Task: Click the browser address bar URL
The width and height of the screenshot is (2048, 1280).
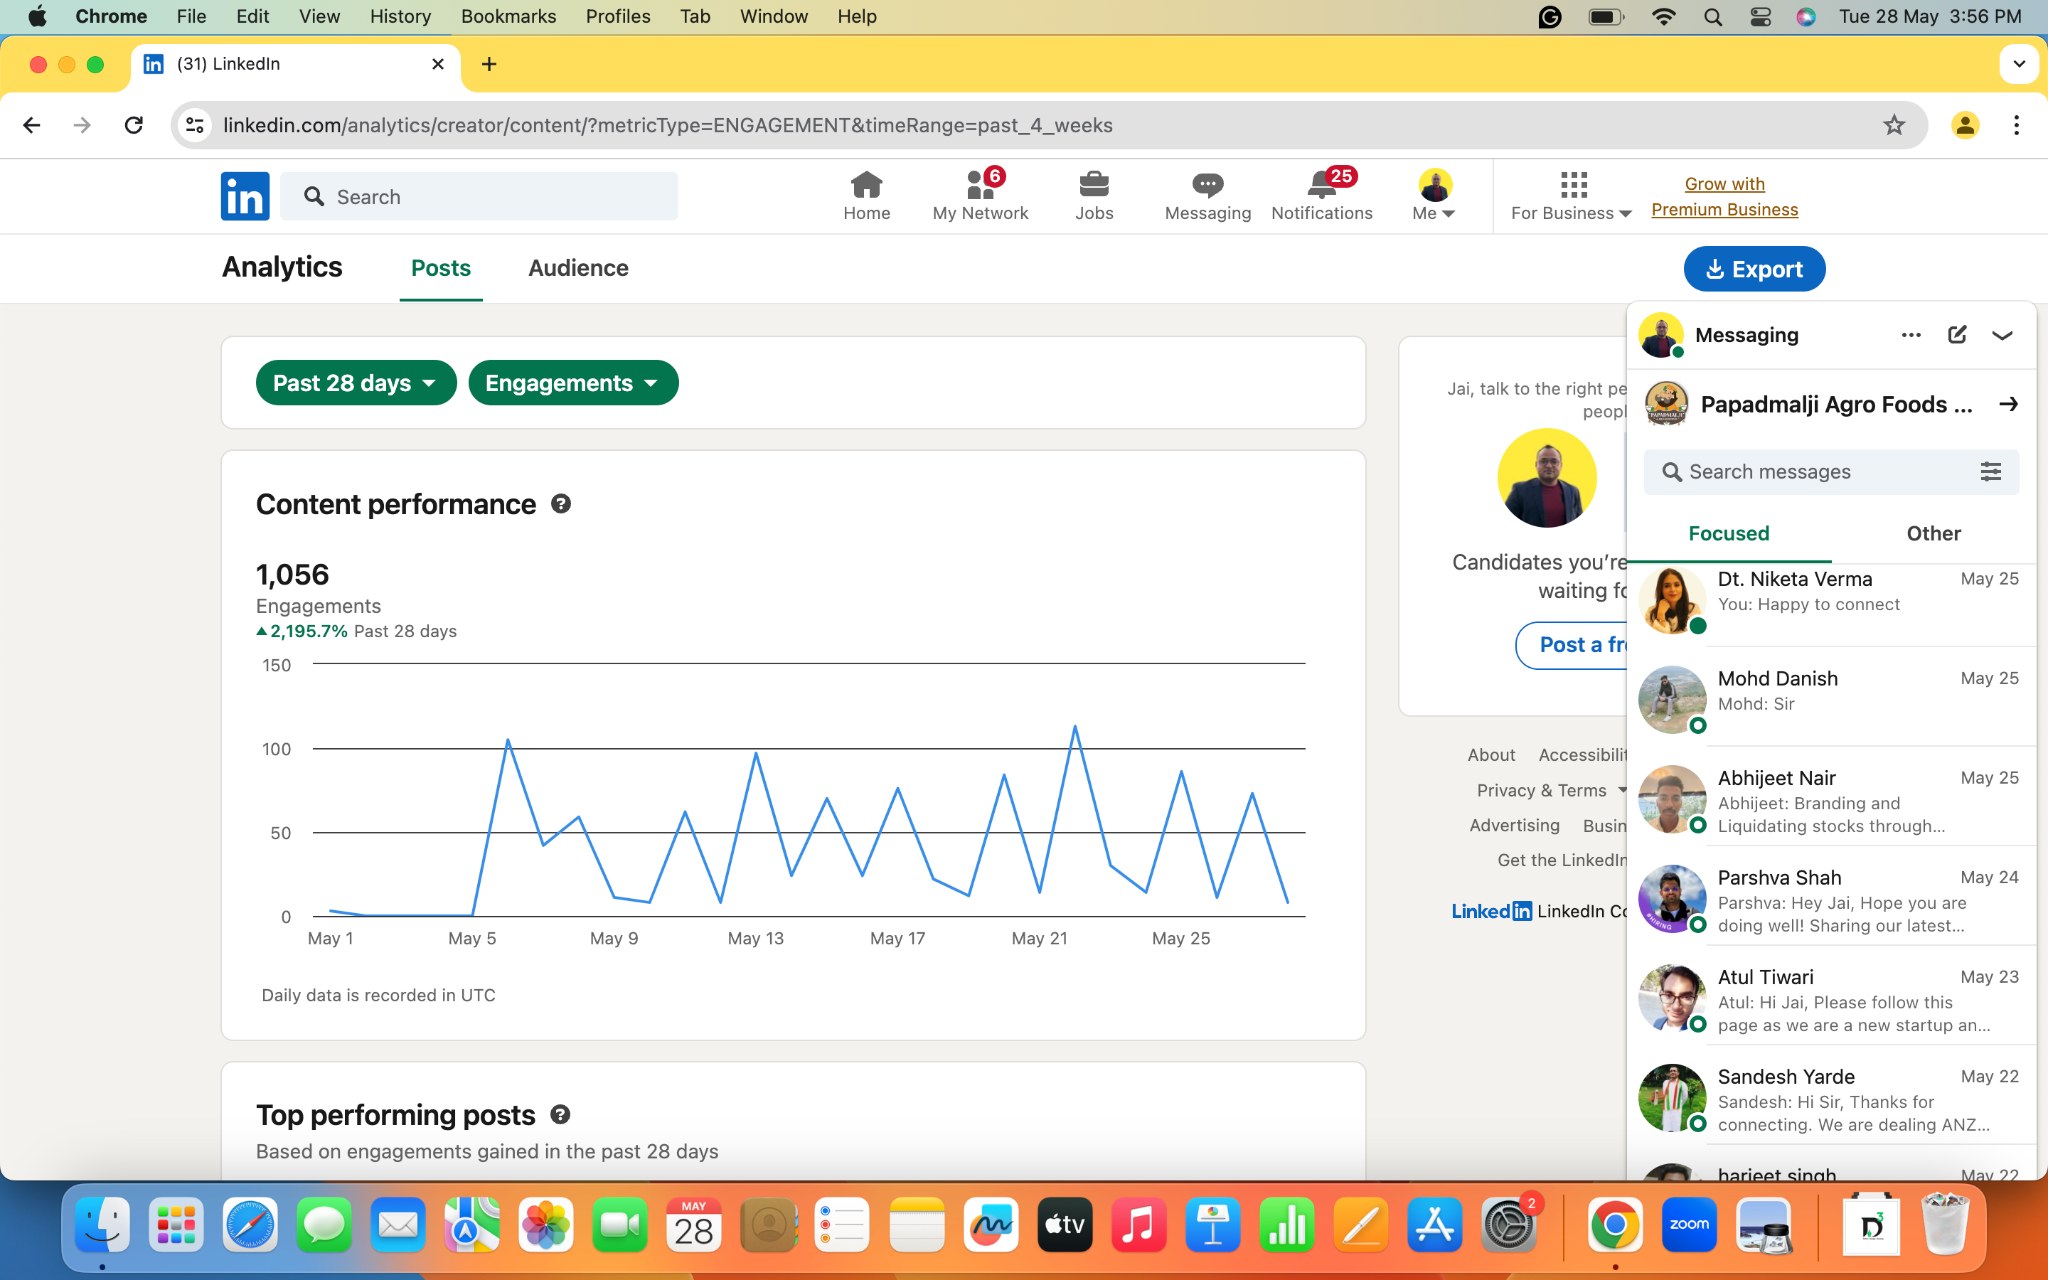Action: [x=667, y=125]
